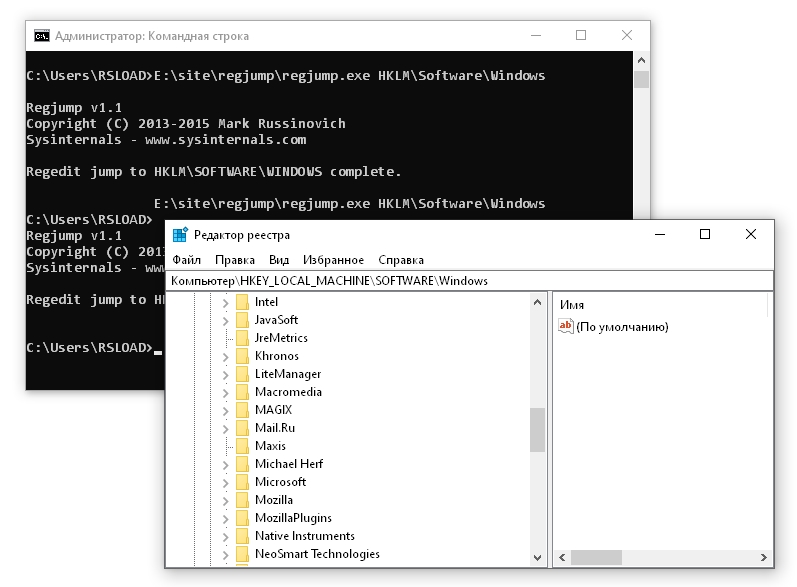The width and height of the screenshot is (797, 587).
Task: Click the Macromedia folder icon
Action: [x=242, y=392]
